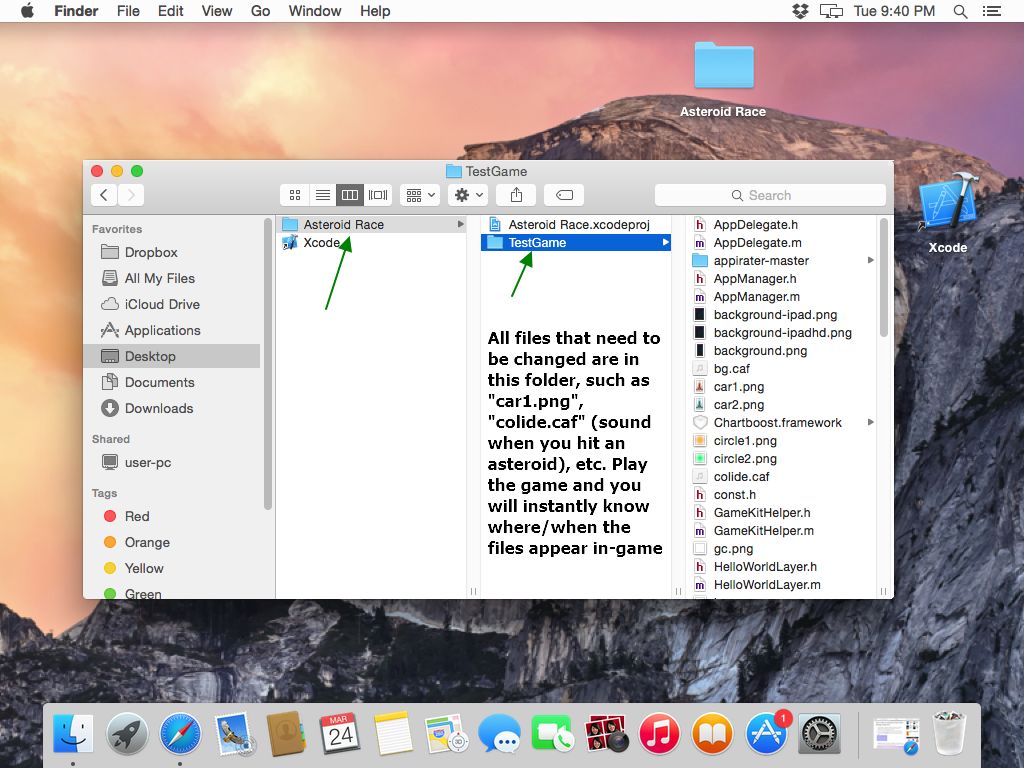
Task: Expand the appirater-master folder arrow
Action: click(x=870, y=261)
